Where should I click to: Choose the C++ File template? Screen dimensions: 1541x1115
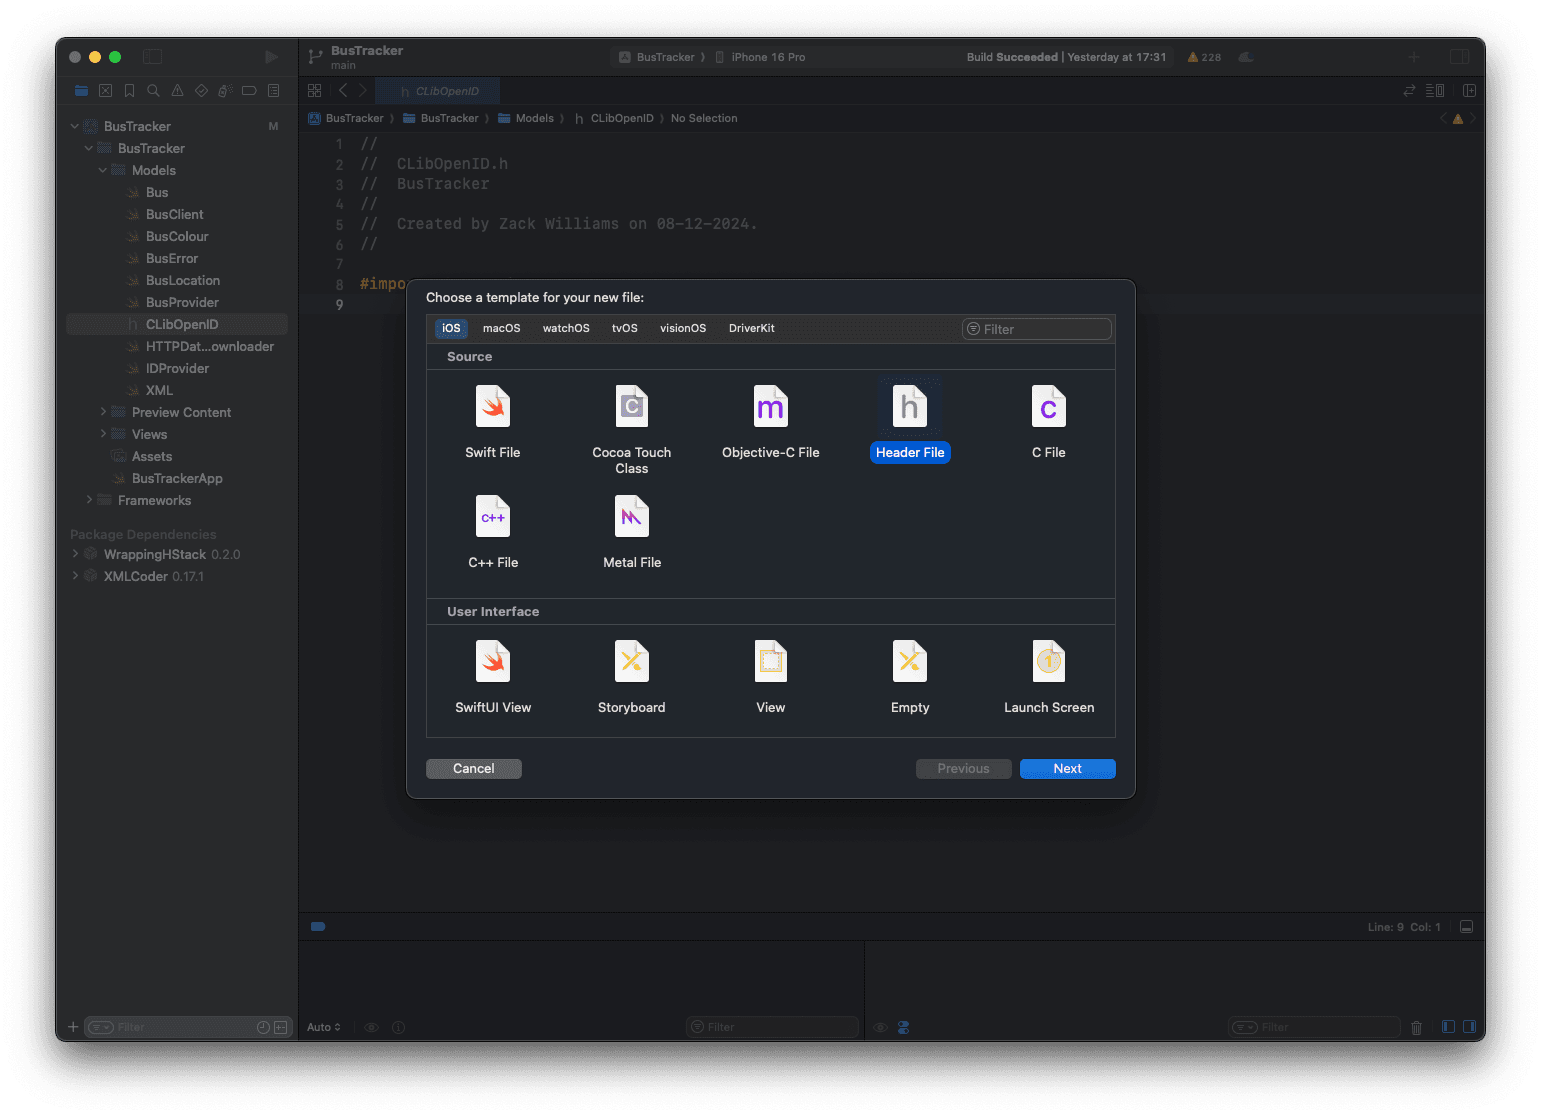[x=493, y=532]
